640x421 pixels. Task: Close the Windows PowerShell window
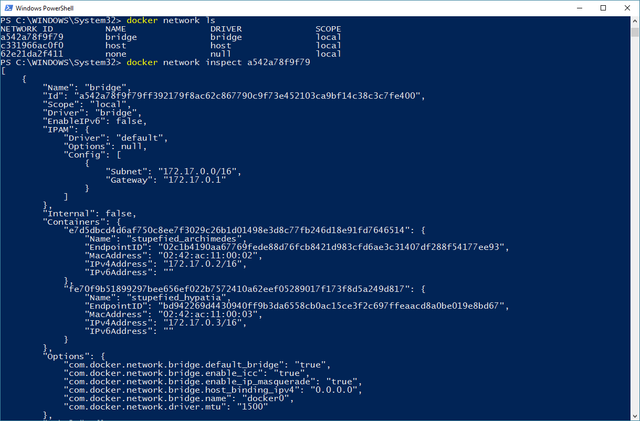tap(627, 7)
